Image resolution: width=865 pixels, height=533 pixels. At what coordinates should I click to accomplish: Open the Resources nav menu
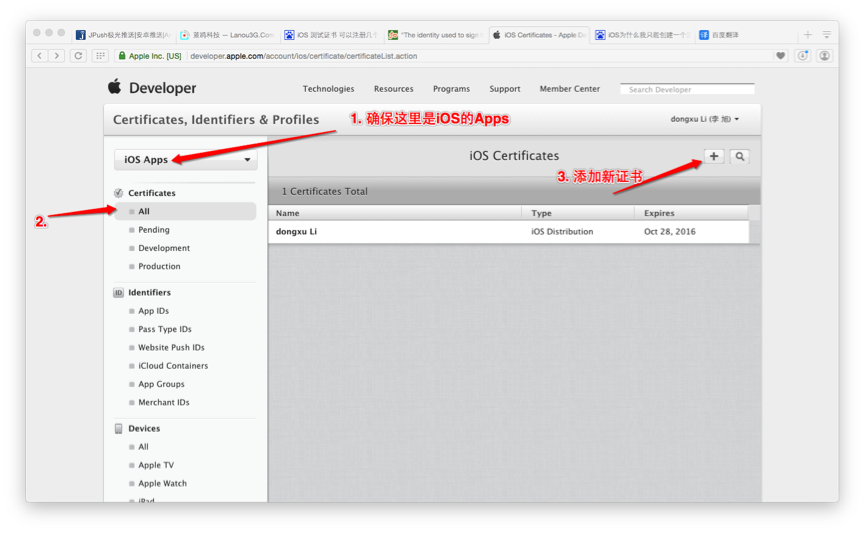[x=393, y=89]
